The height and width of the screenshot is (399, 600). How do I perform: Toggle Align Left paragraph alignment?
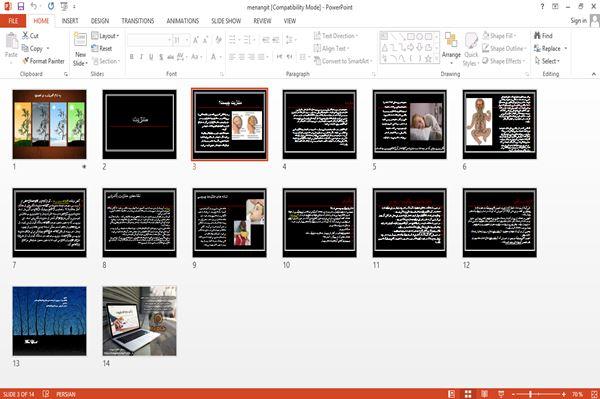pos(232,57)
